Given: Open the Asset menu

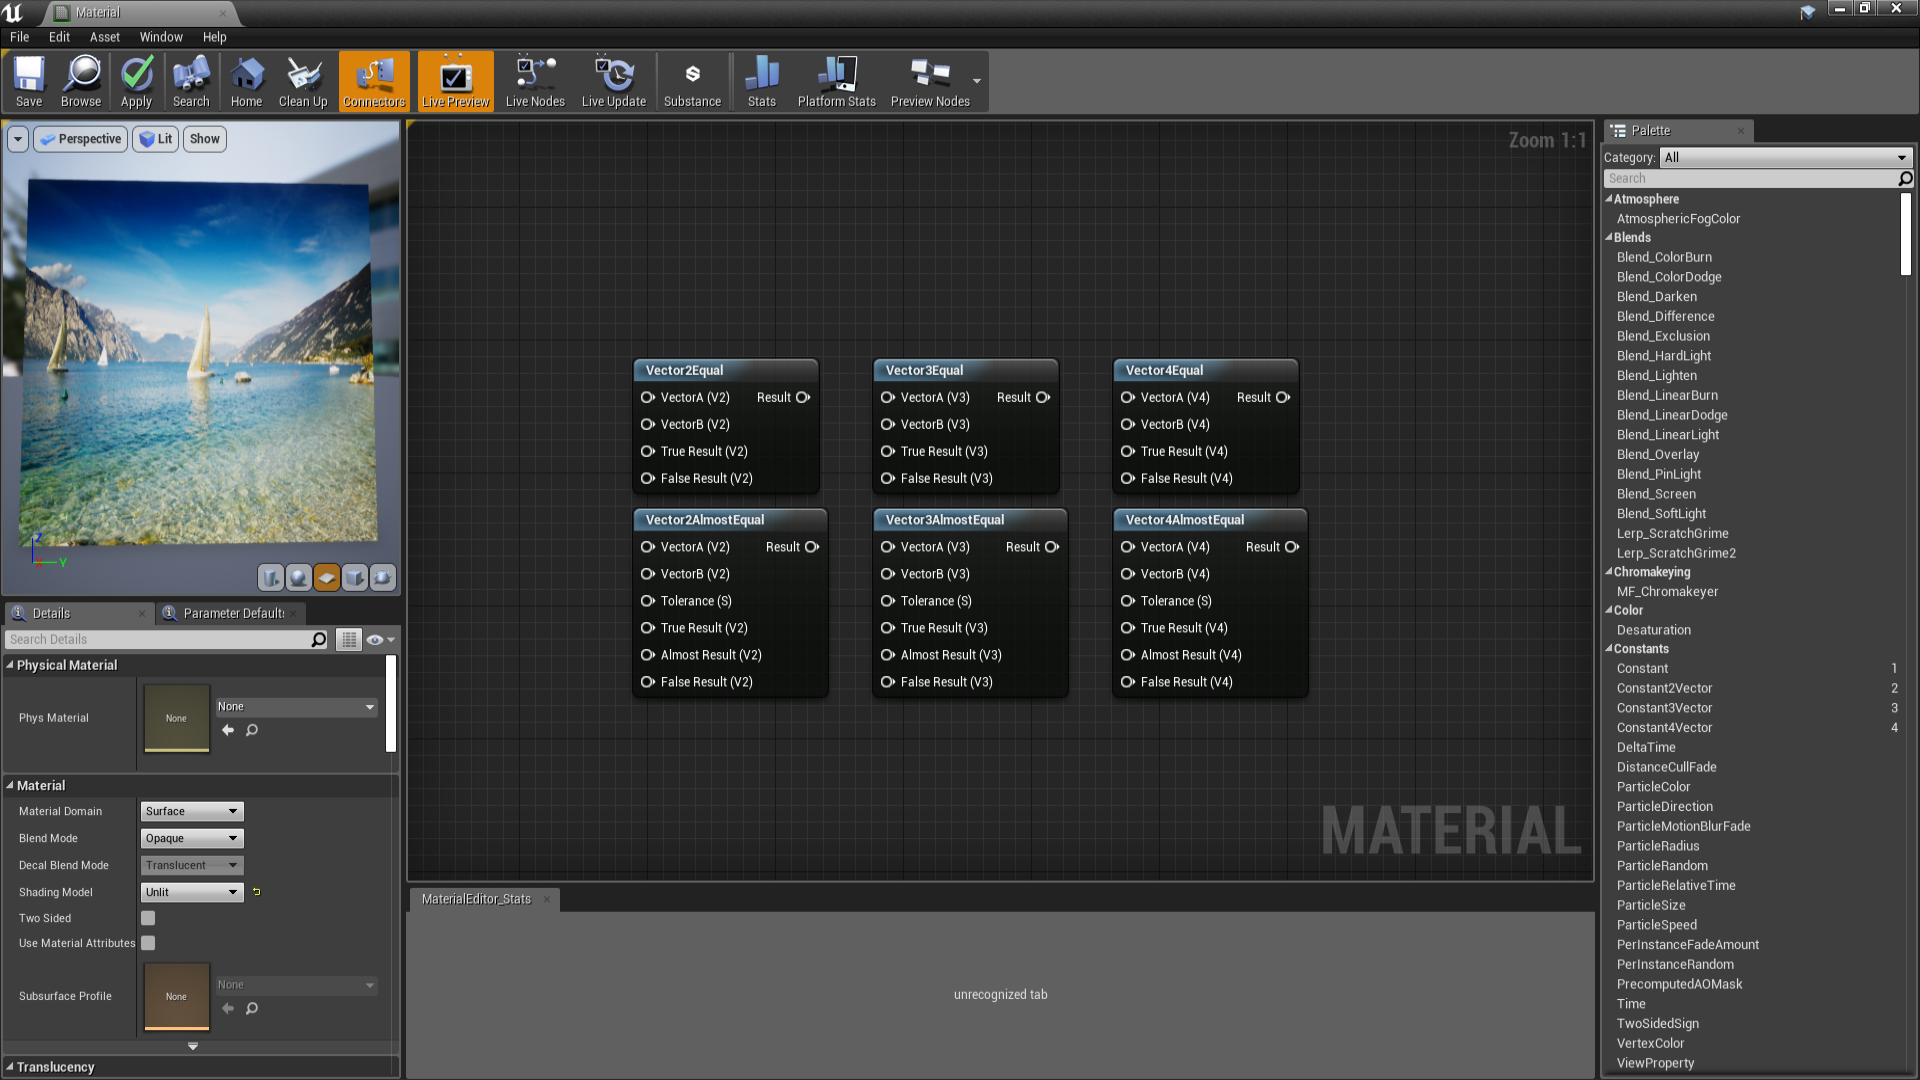Looking at the screenshot, I should click(104, 37).
